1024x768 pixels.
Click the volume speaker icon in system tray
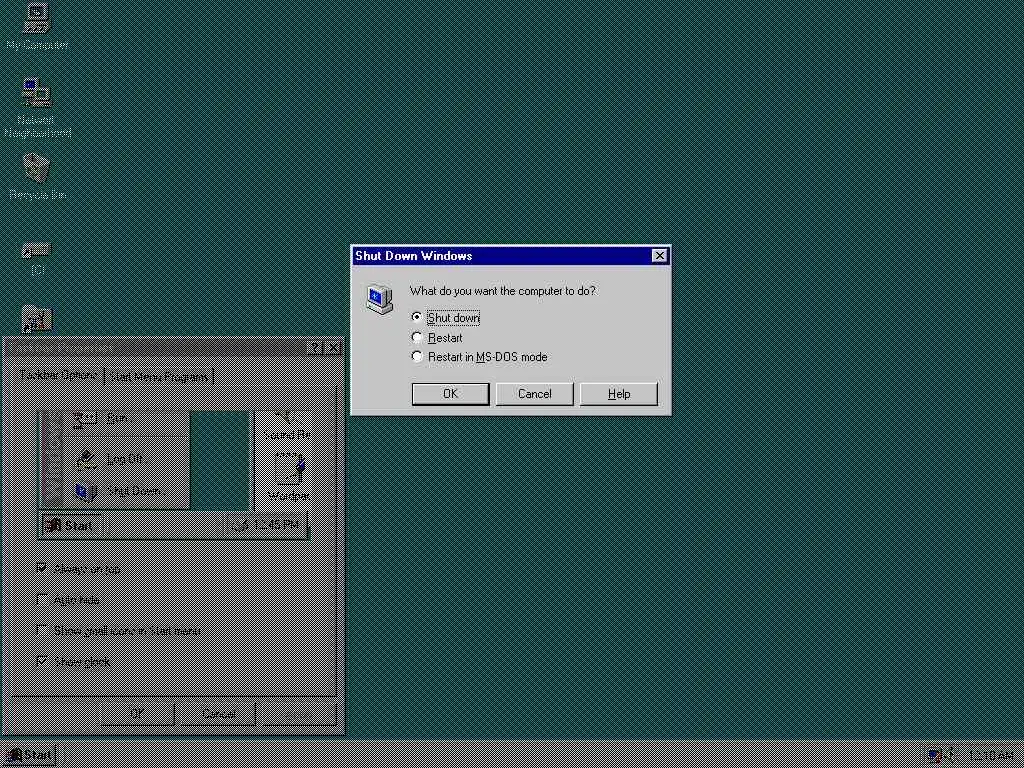point(950,755)
